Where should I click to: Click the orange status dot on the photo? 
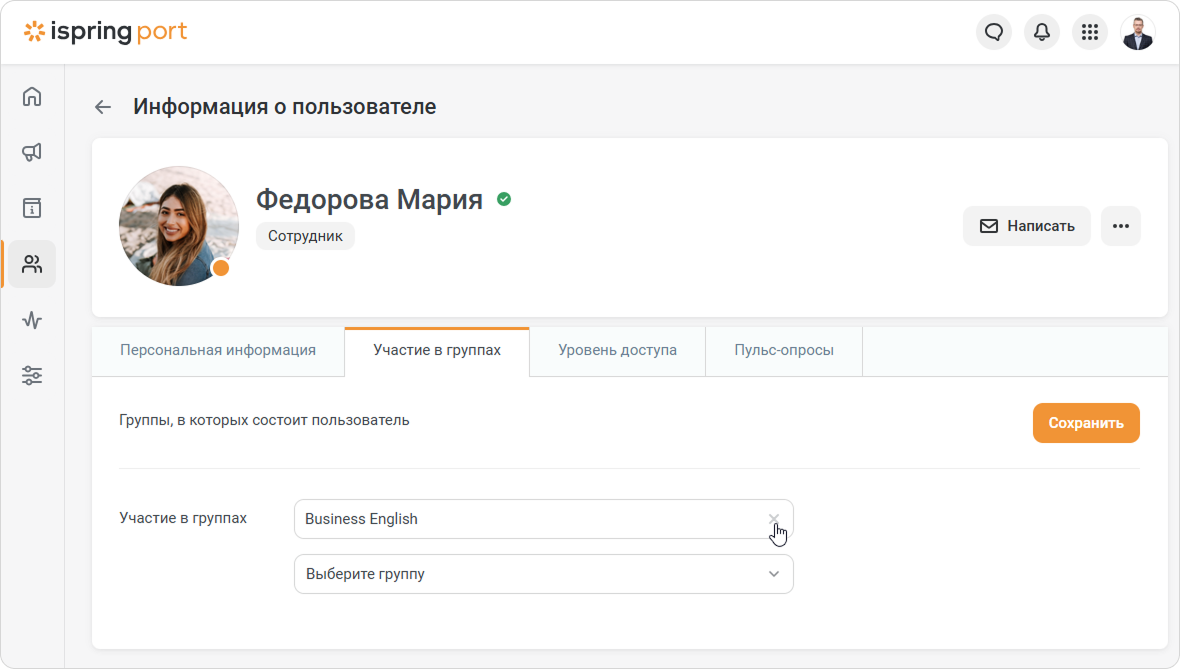click(220, 268)
